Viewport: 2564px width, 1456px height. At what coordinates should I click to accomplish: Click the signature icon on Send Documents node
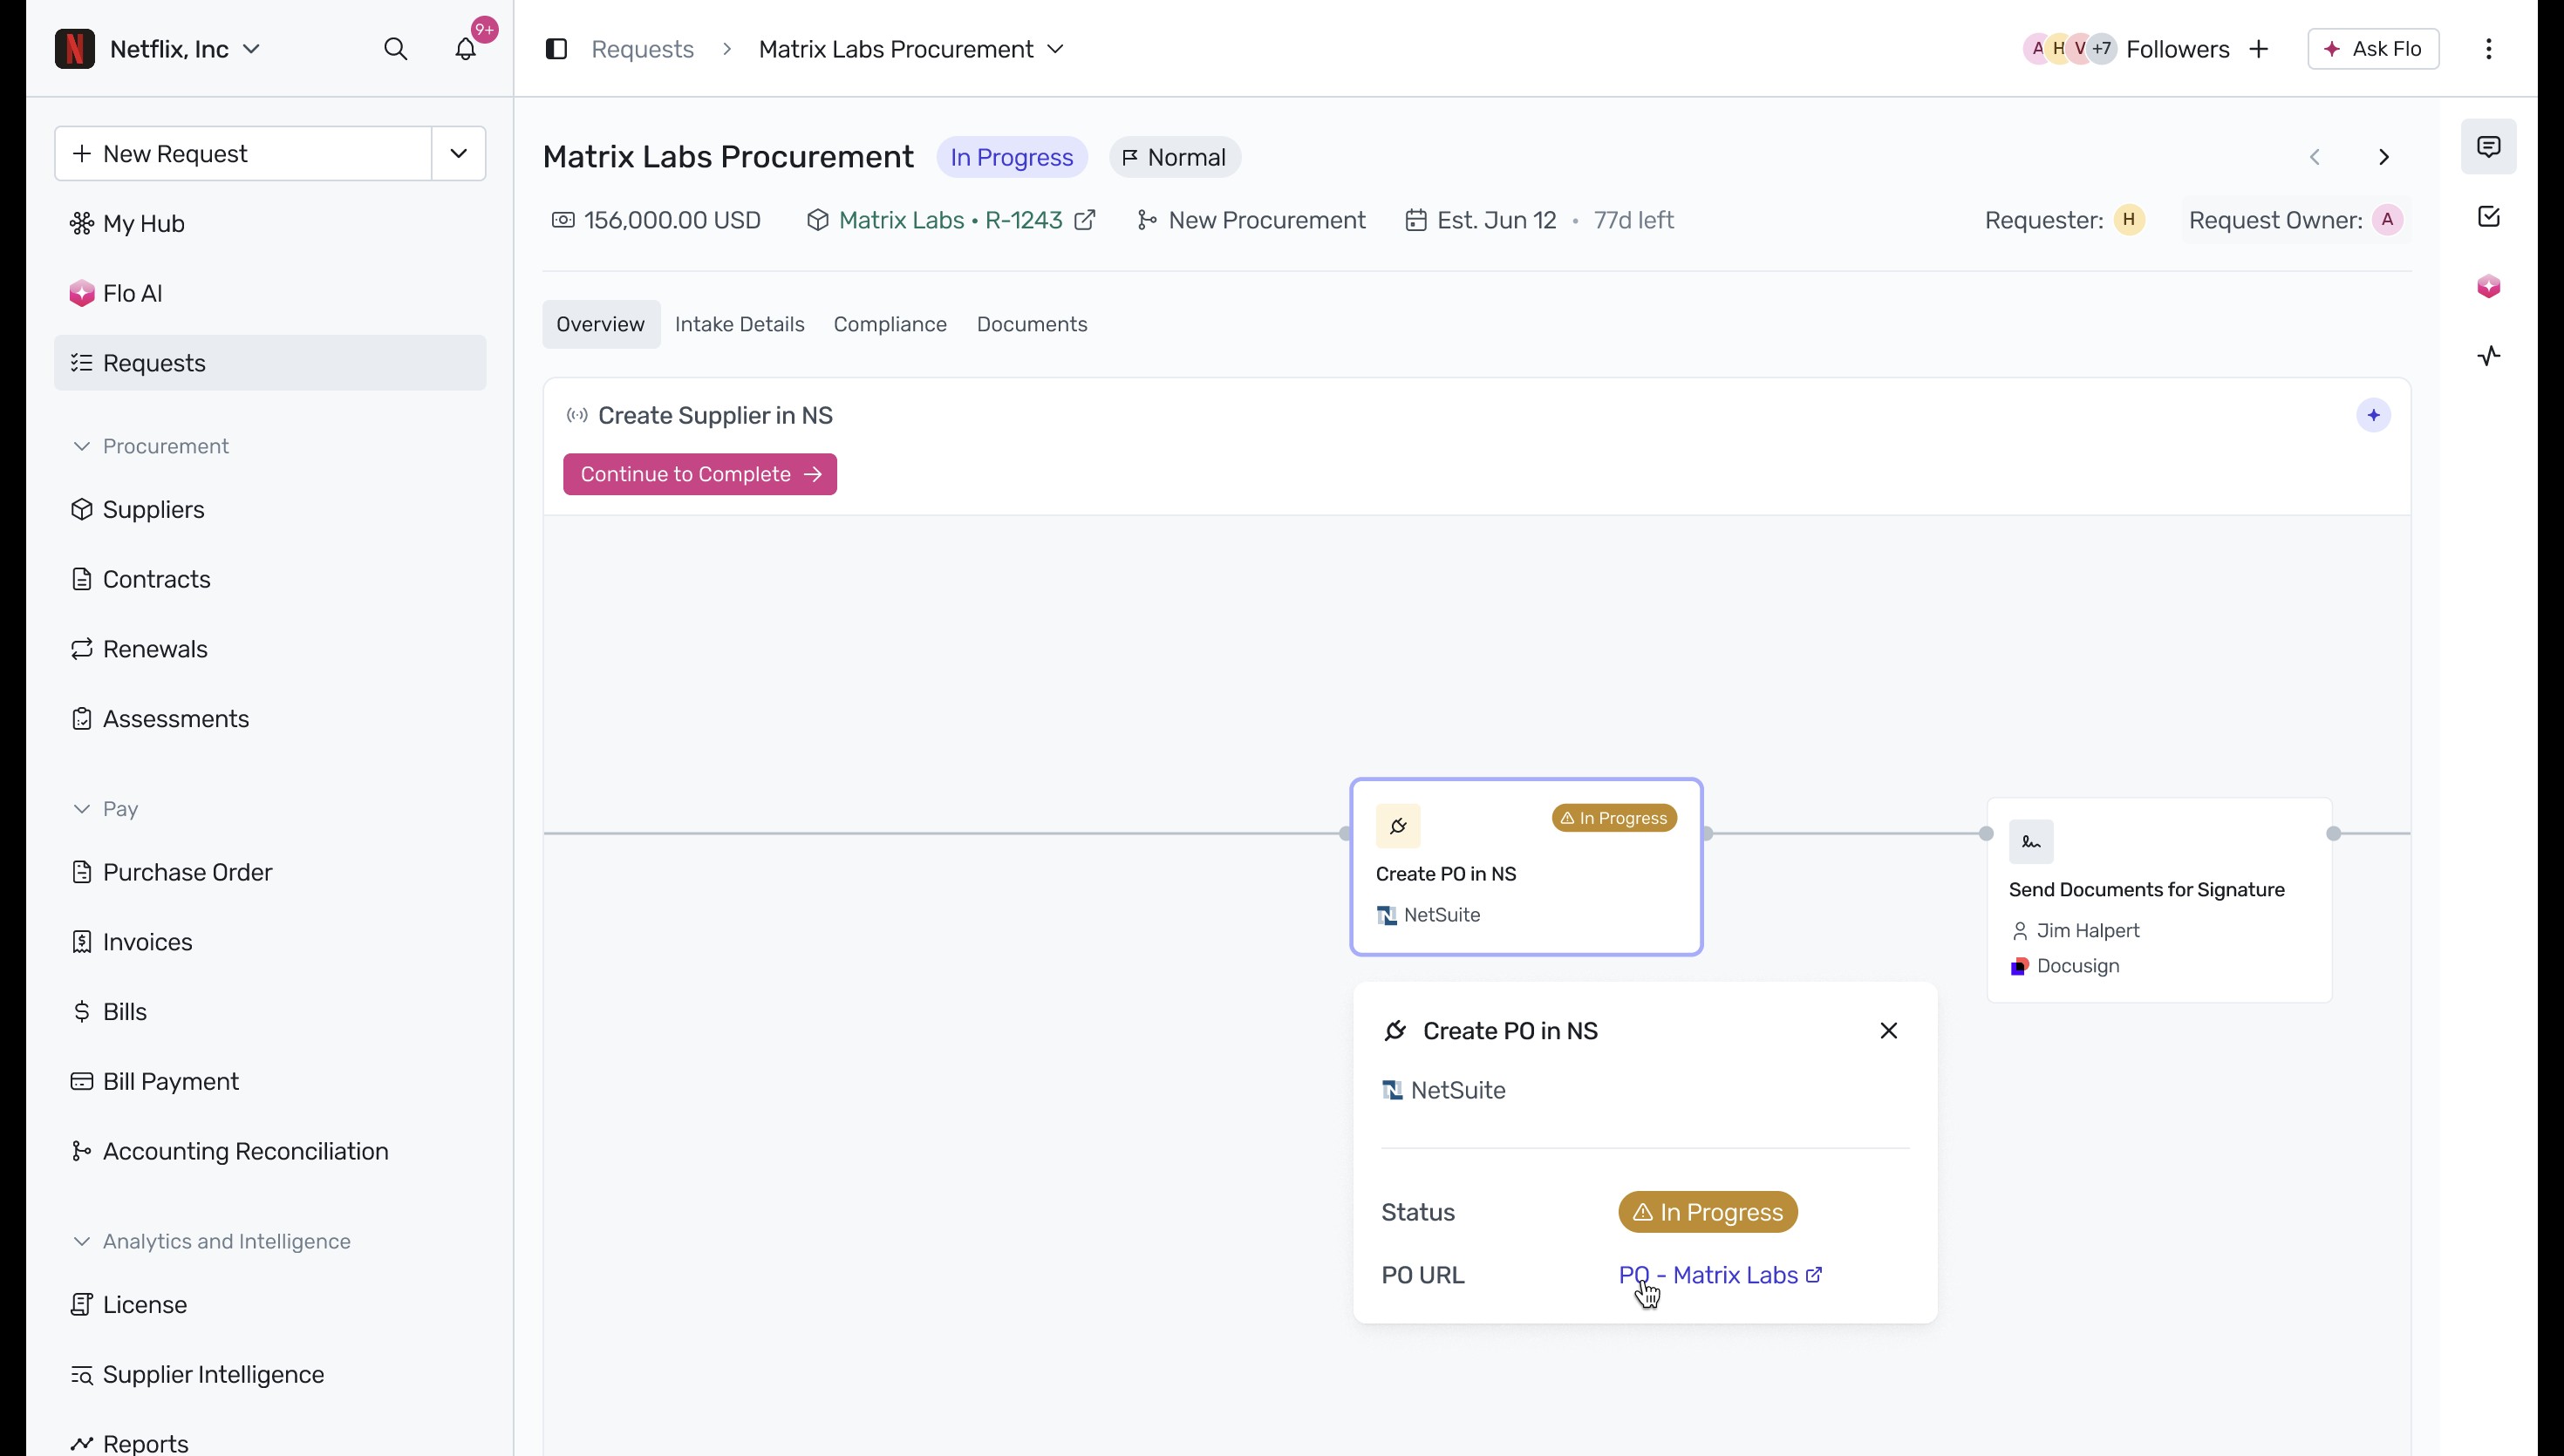[x=2031, y=842]
